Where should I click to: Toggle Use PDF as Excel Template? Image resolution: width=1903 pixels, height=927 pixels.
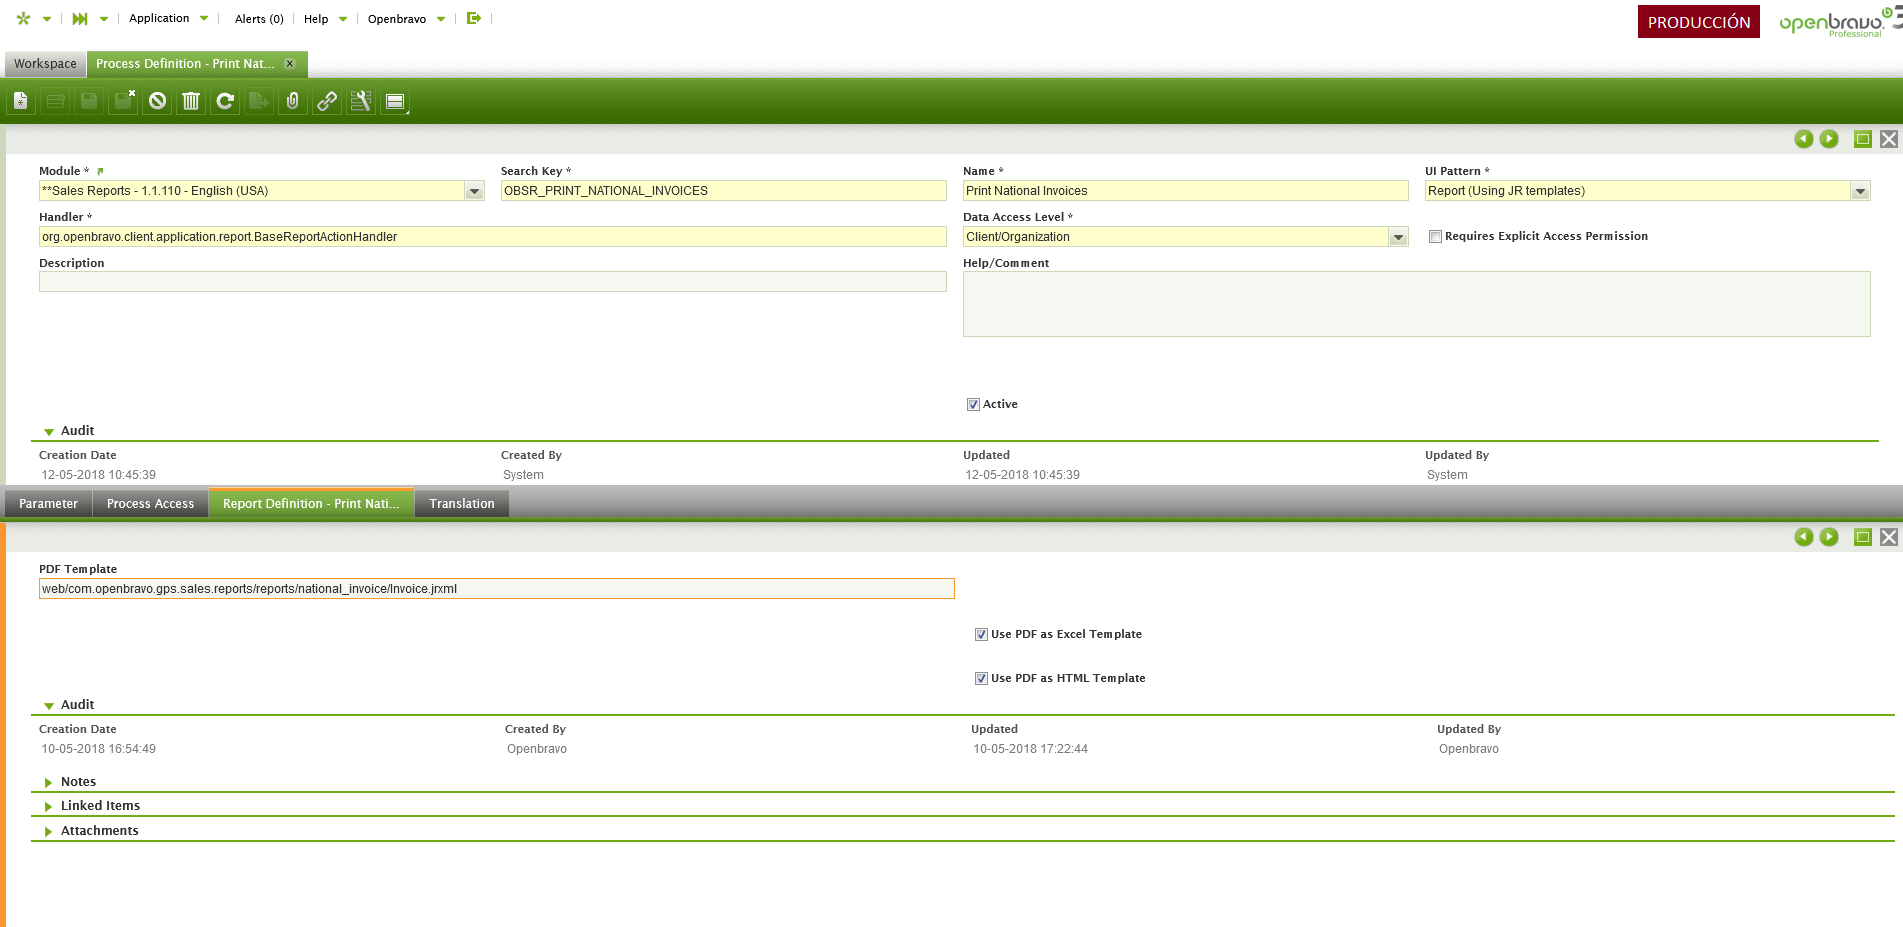[981, 635]
